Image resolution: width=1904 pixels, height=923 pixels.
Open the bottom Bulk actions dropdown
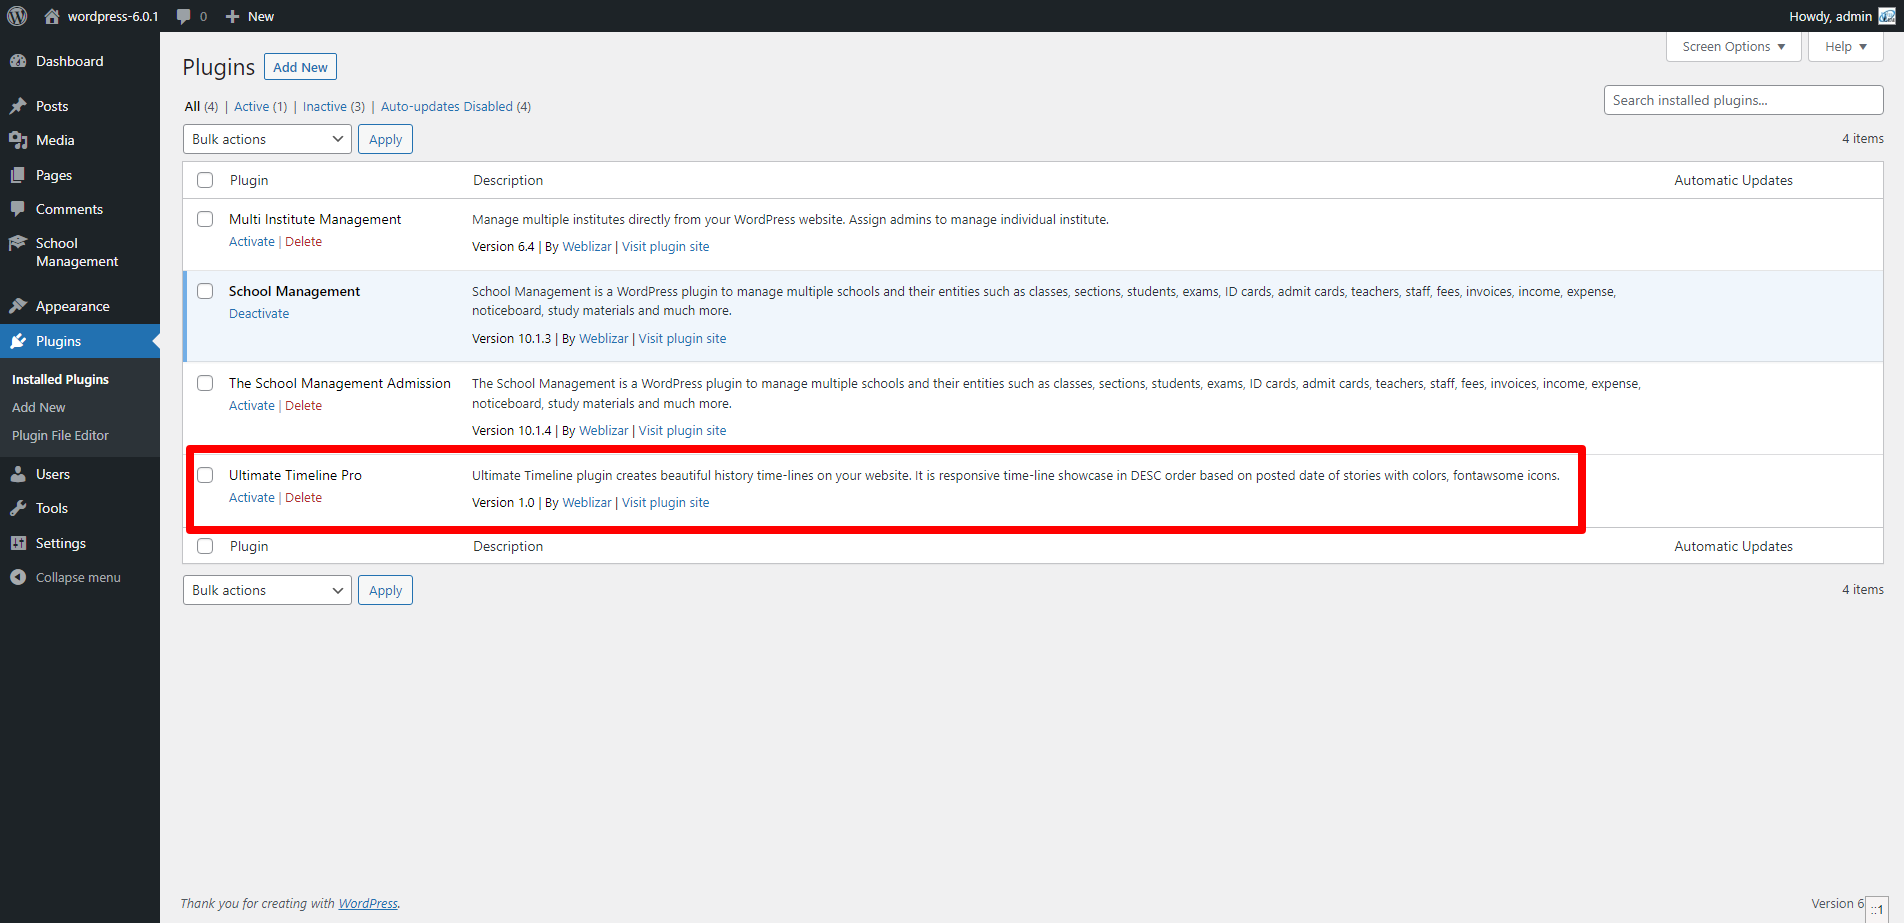click(x=267, y=590)
